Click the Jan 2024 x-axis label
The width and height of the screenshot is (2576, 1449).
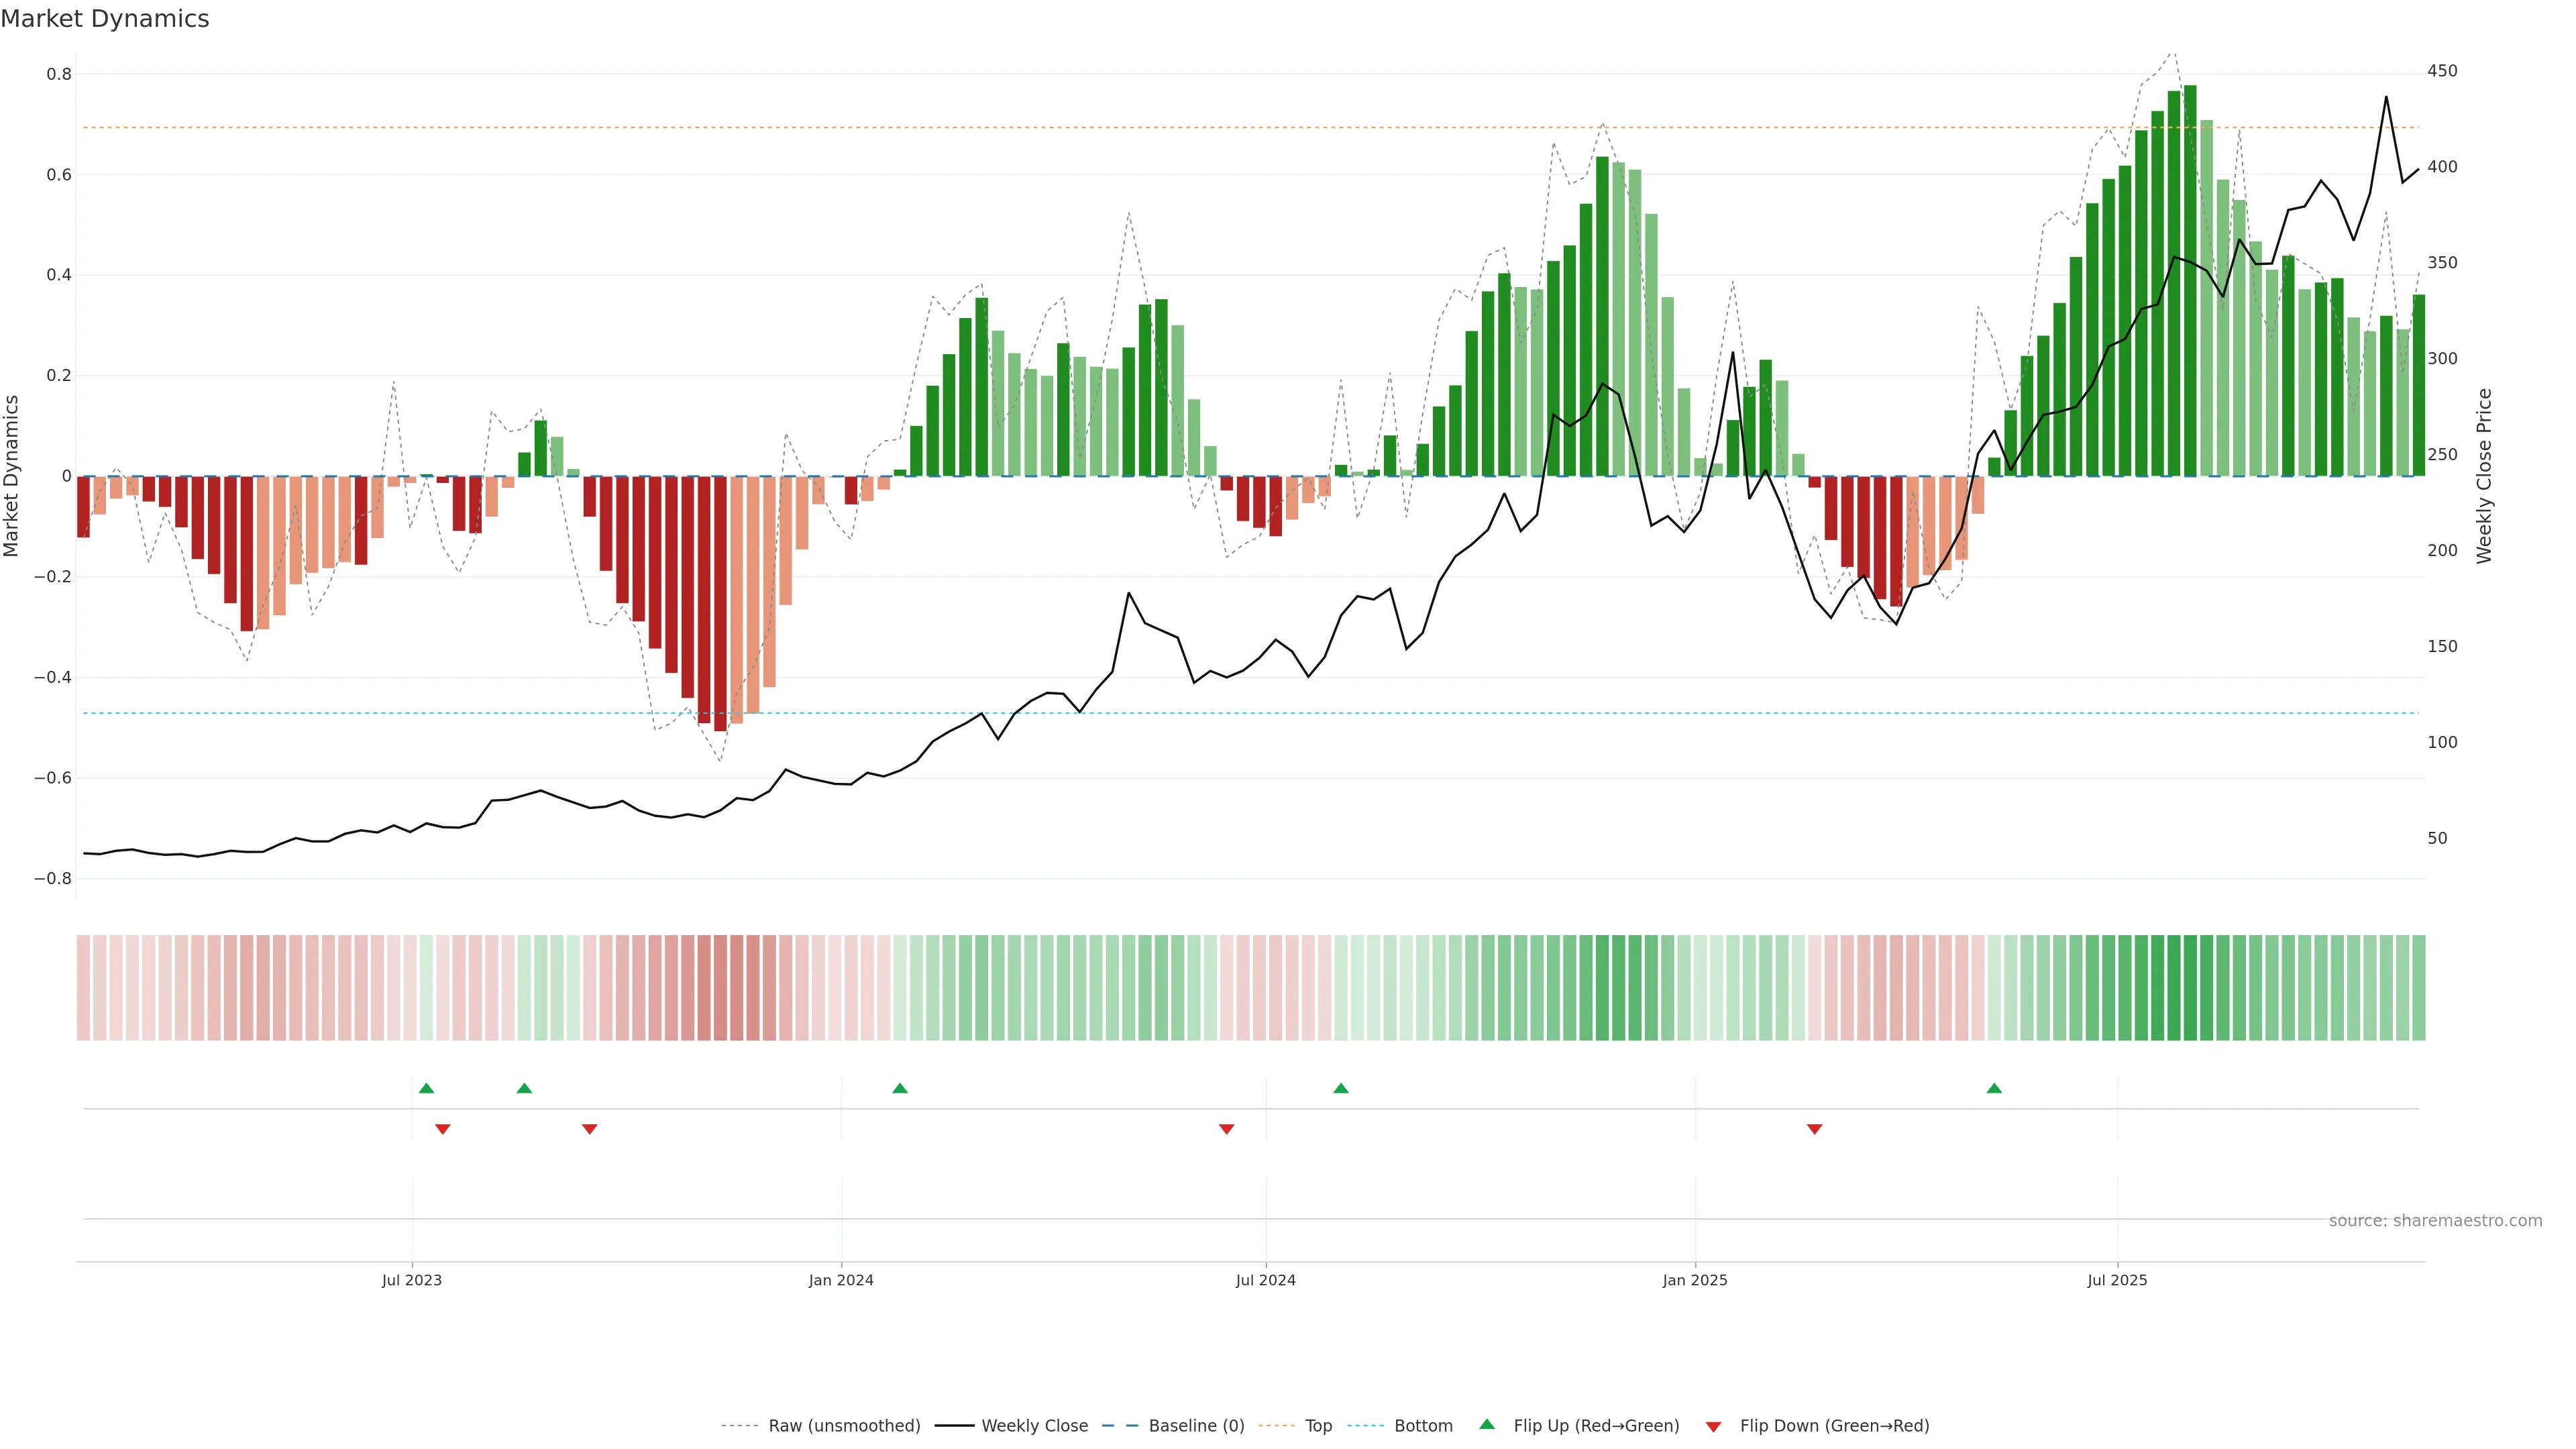coord(841,1280)
